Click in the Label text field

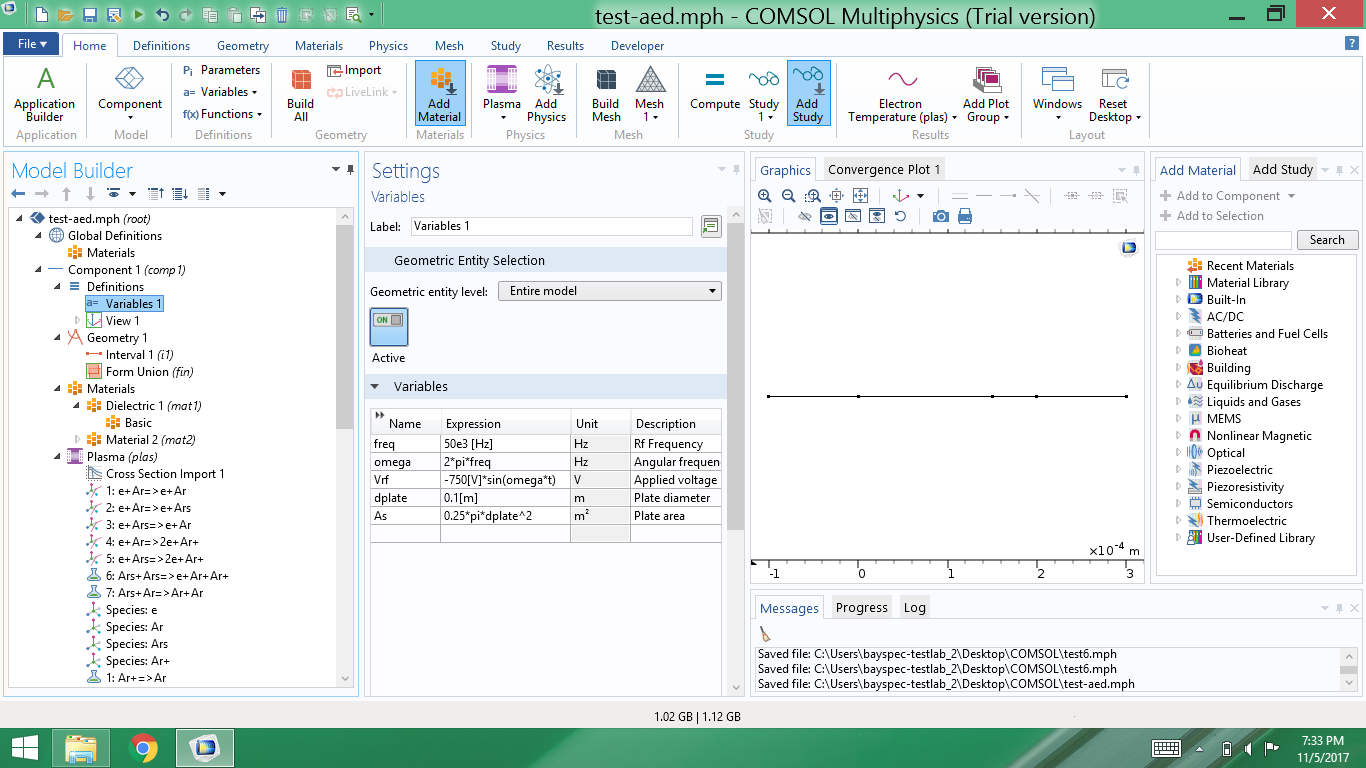click(x=551, y=226)
